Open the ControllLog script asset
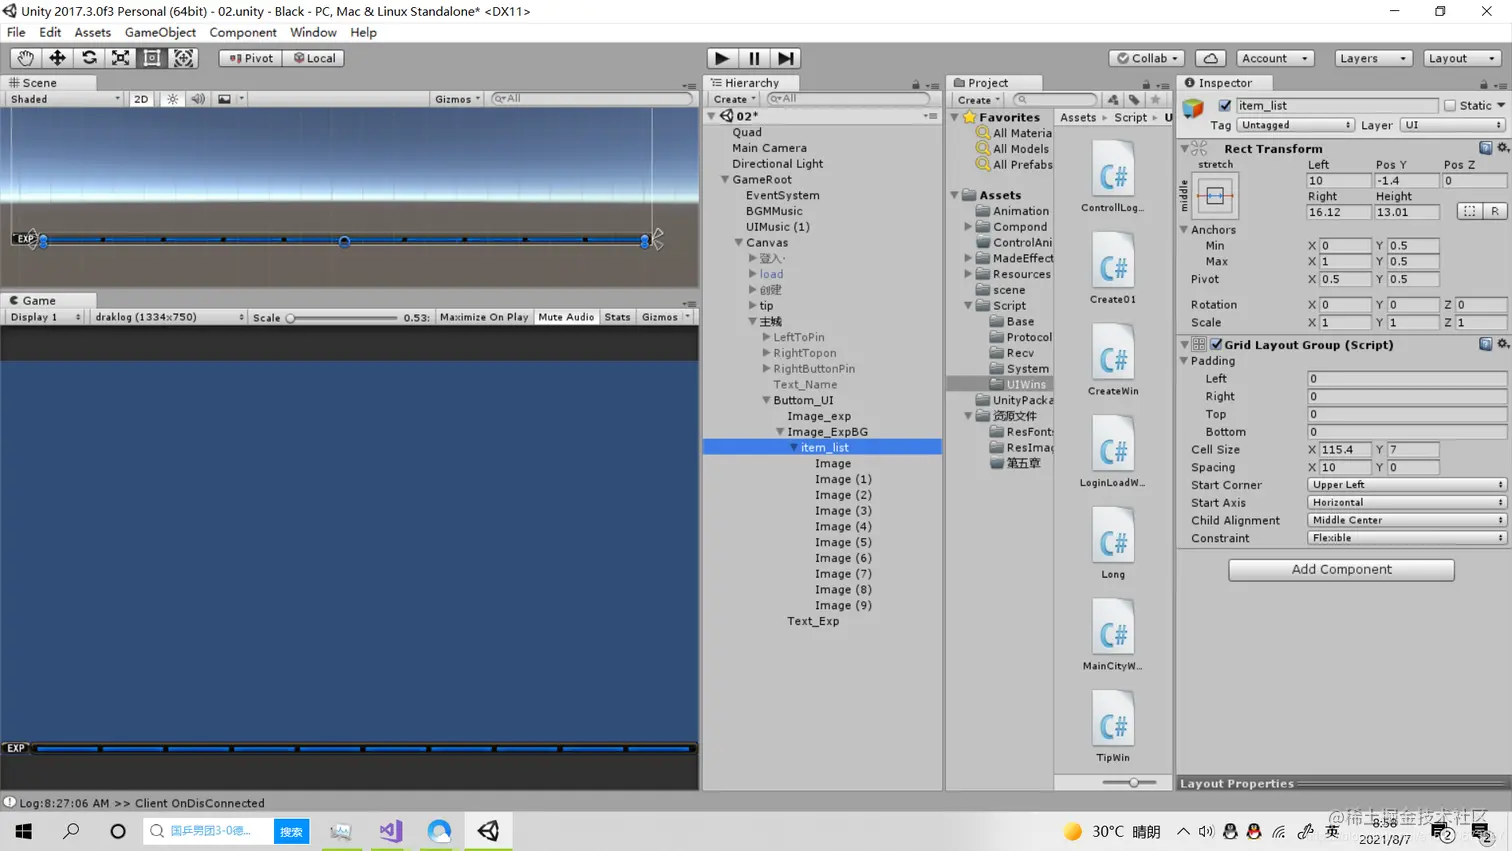This screenshot has height=851, width=1512. pyautogui.click(x=1113, y=177)
